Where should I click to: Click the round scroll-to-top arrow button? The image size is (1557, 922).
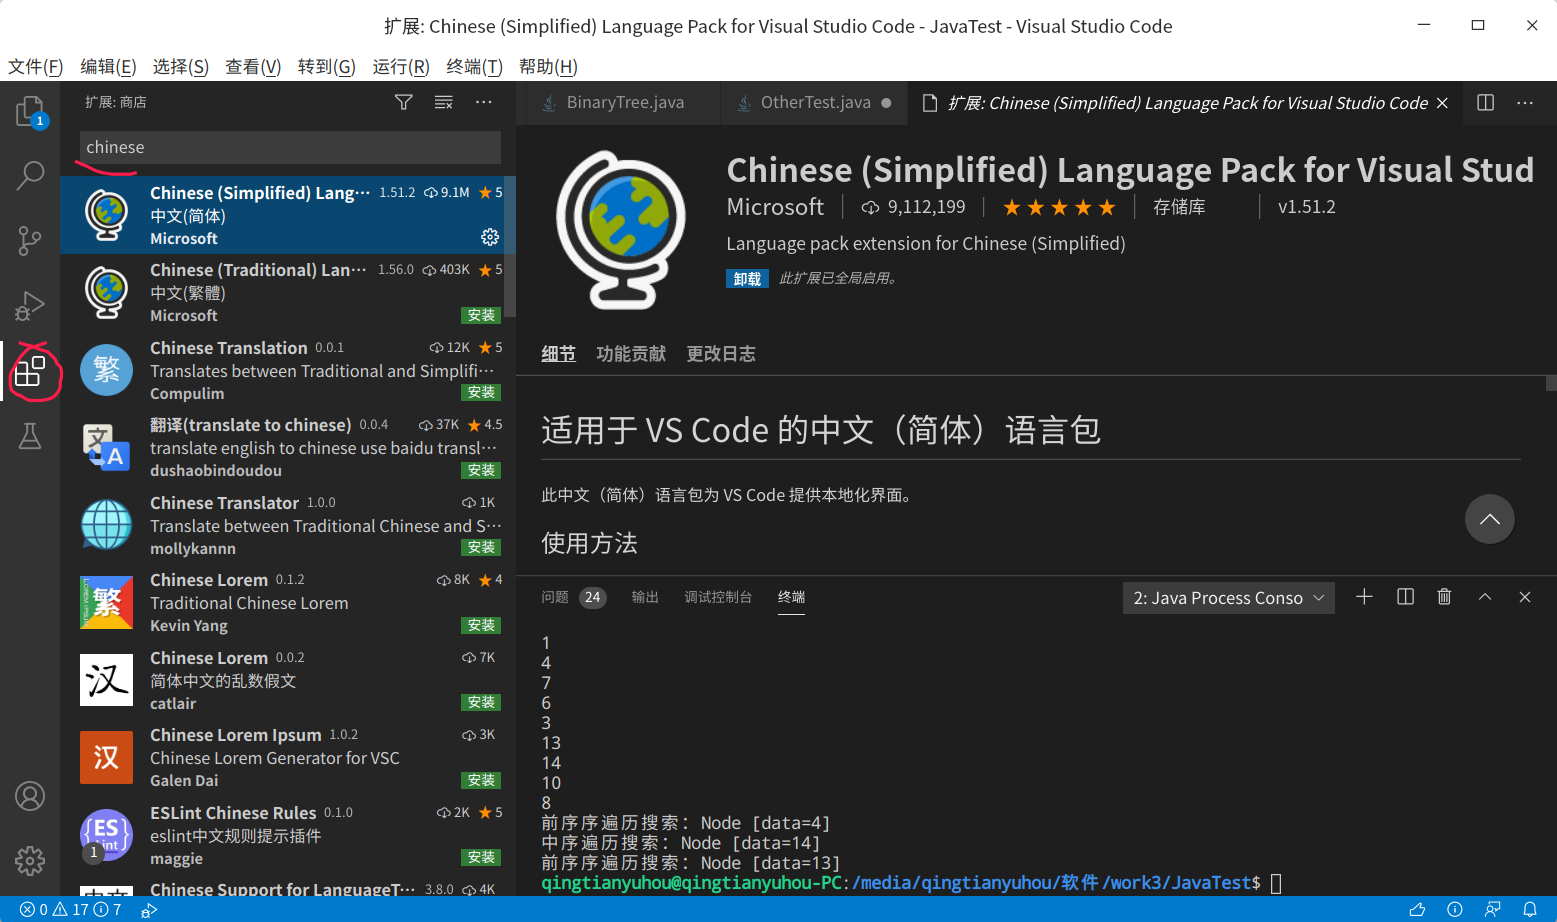pyautogui.click(x=1490, y=519)
